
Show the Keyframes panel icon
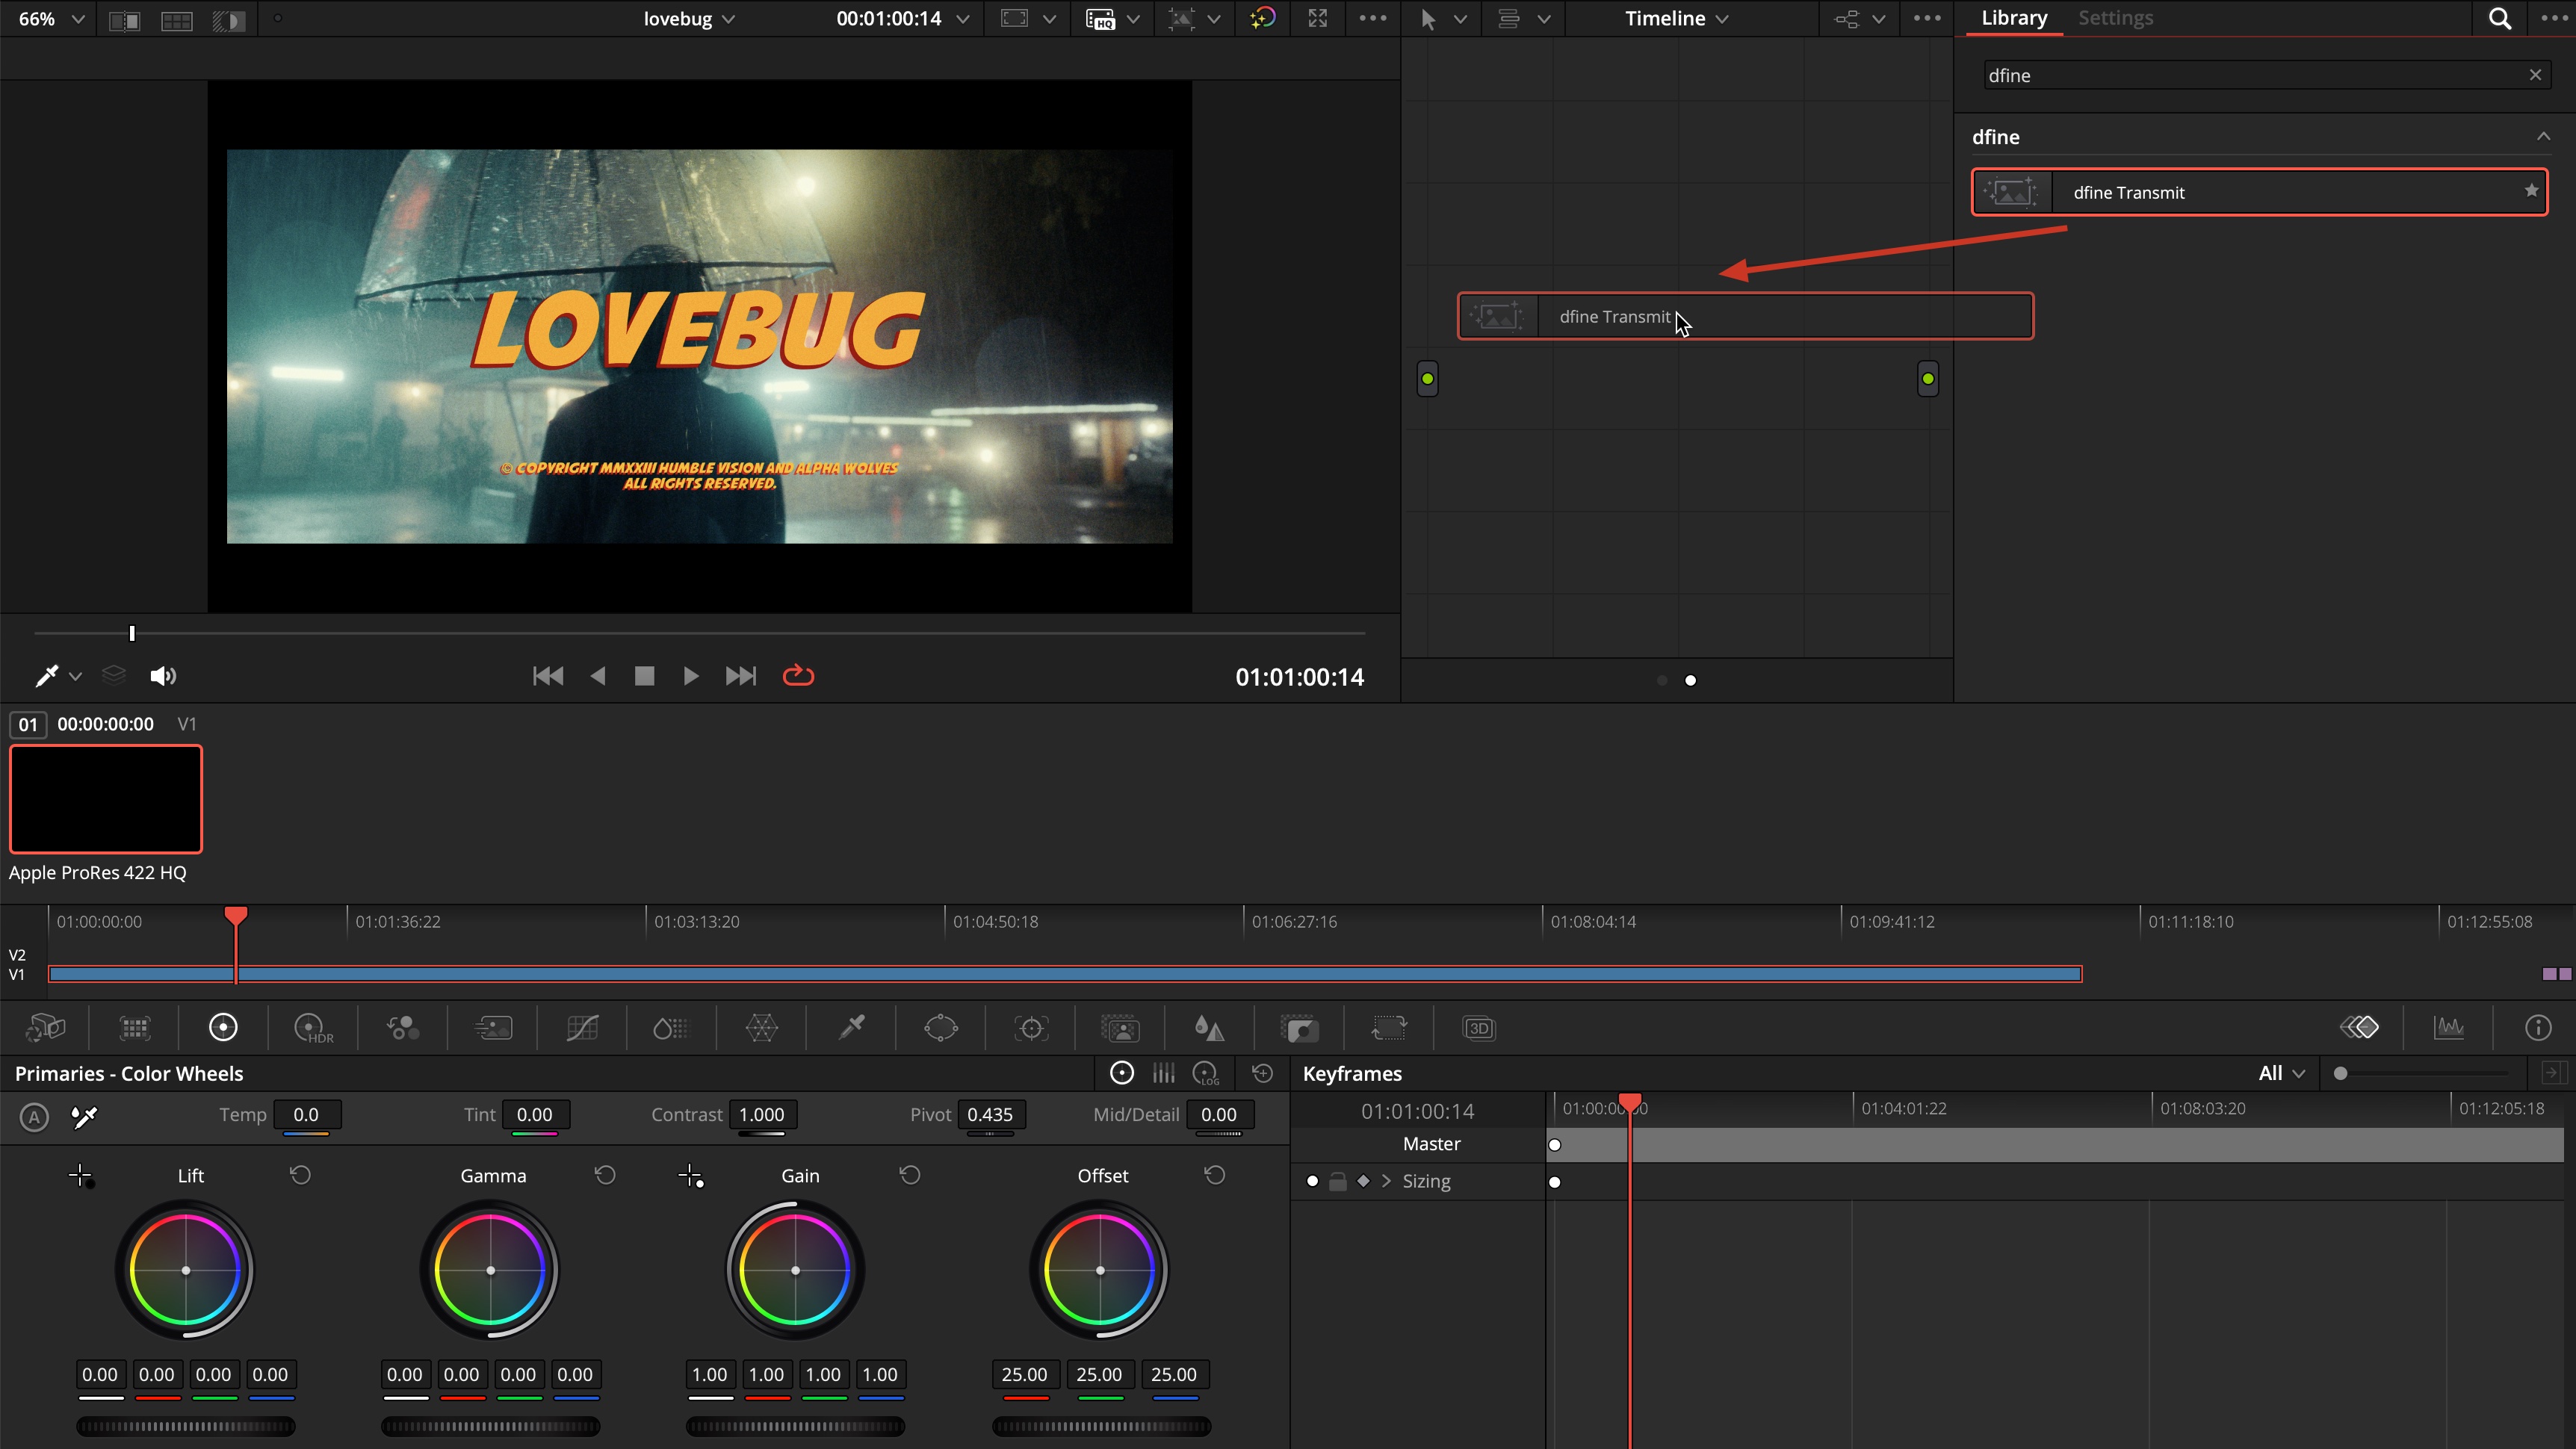(x=2359, y=1028)
